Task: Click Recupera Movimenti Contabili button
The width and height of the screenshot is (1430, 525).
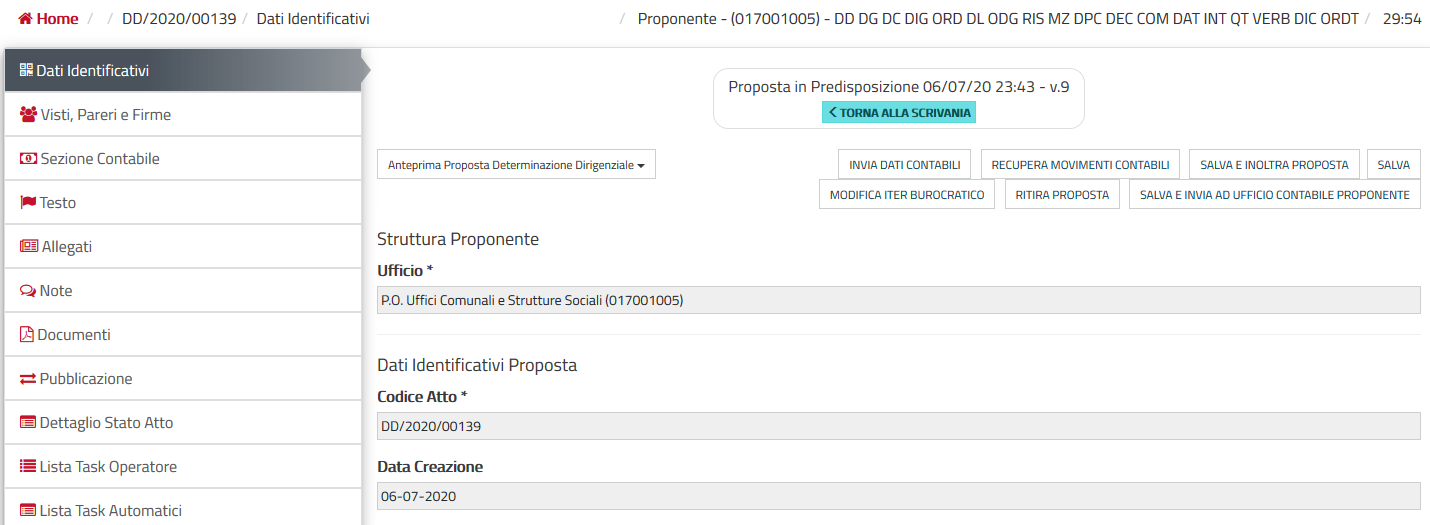Action: 1080,165
